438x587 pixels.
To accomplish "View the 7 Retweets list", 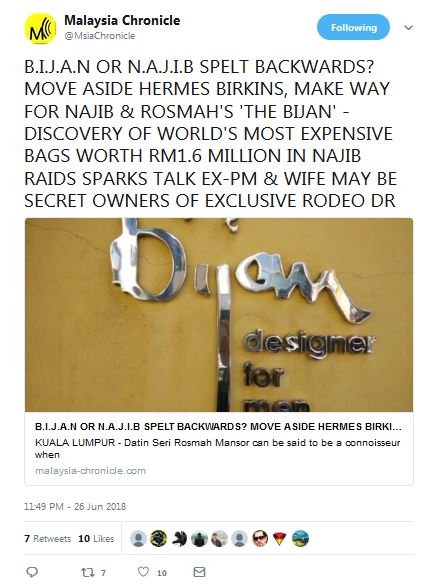I will coord(48,538).
